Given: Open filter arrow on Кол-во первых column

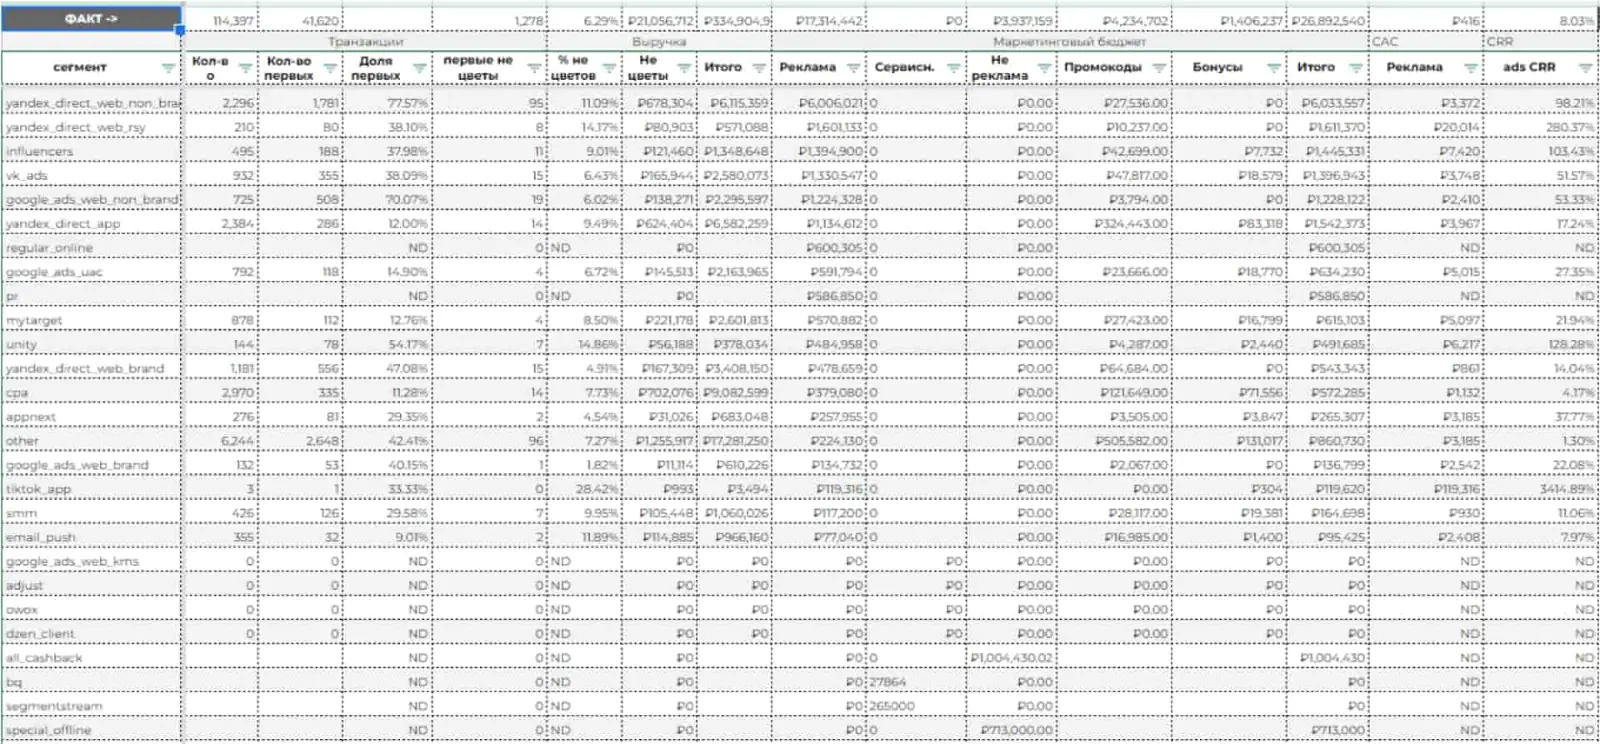Looking at the screenshot, I should coord(330,68).
